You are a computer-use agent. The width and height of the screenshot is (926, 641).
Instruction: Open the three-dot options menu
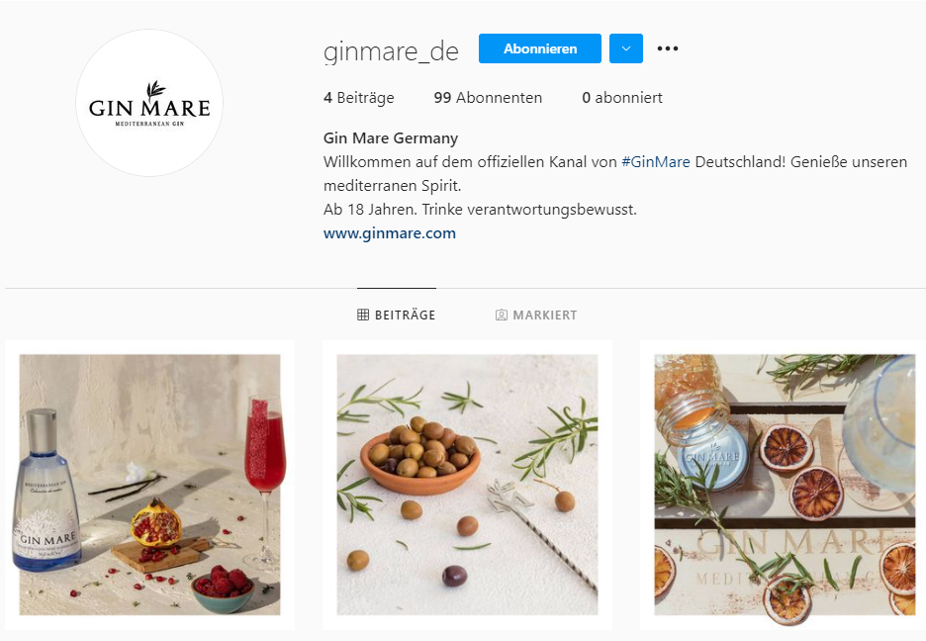point(667,48)
